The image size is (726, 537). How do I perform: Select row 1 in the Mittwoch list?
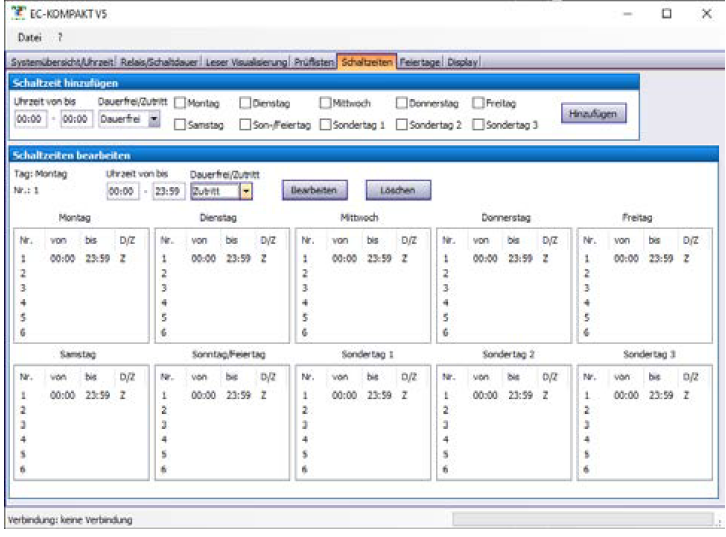[x=363, y=258]
